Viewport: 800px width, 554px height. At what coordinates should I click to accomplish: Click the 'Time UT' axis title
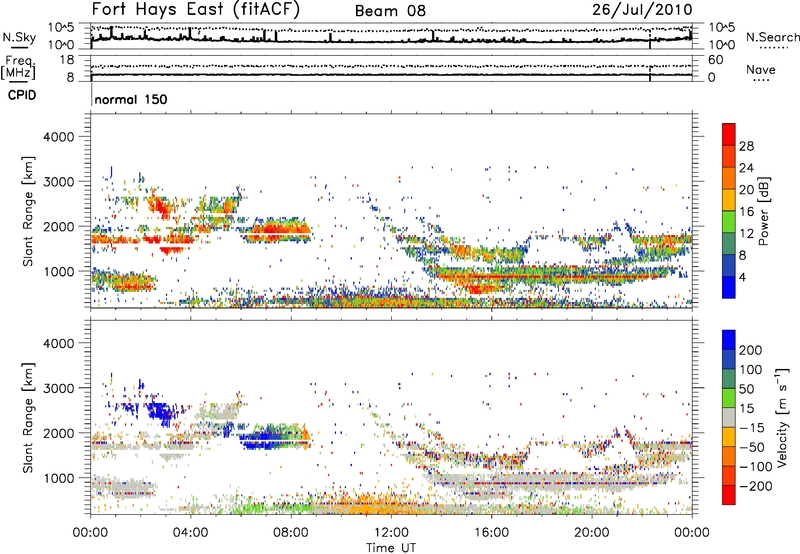[x=391, y=548]
